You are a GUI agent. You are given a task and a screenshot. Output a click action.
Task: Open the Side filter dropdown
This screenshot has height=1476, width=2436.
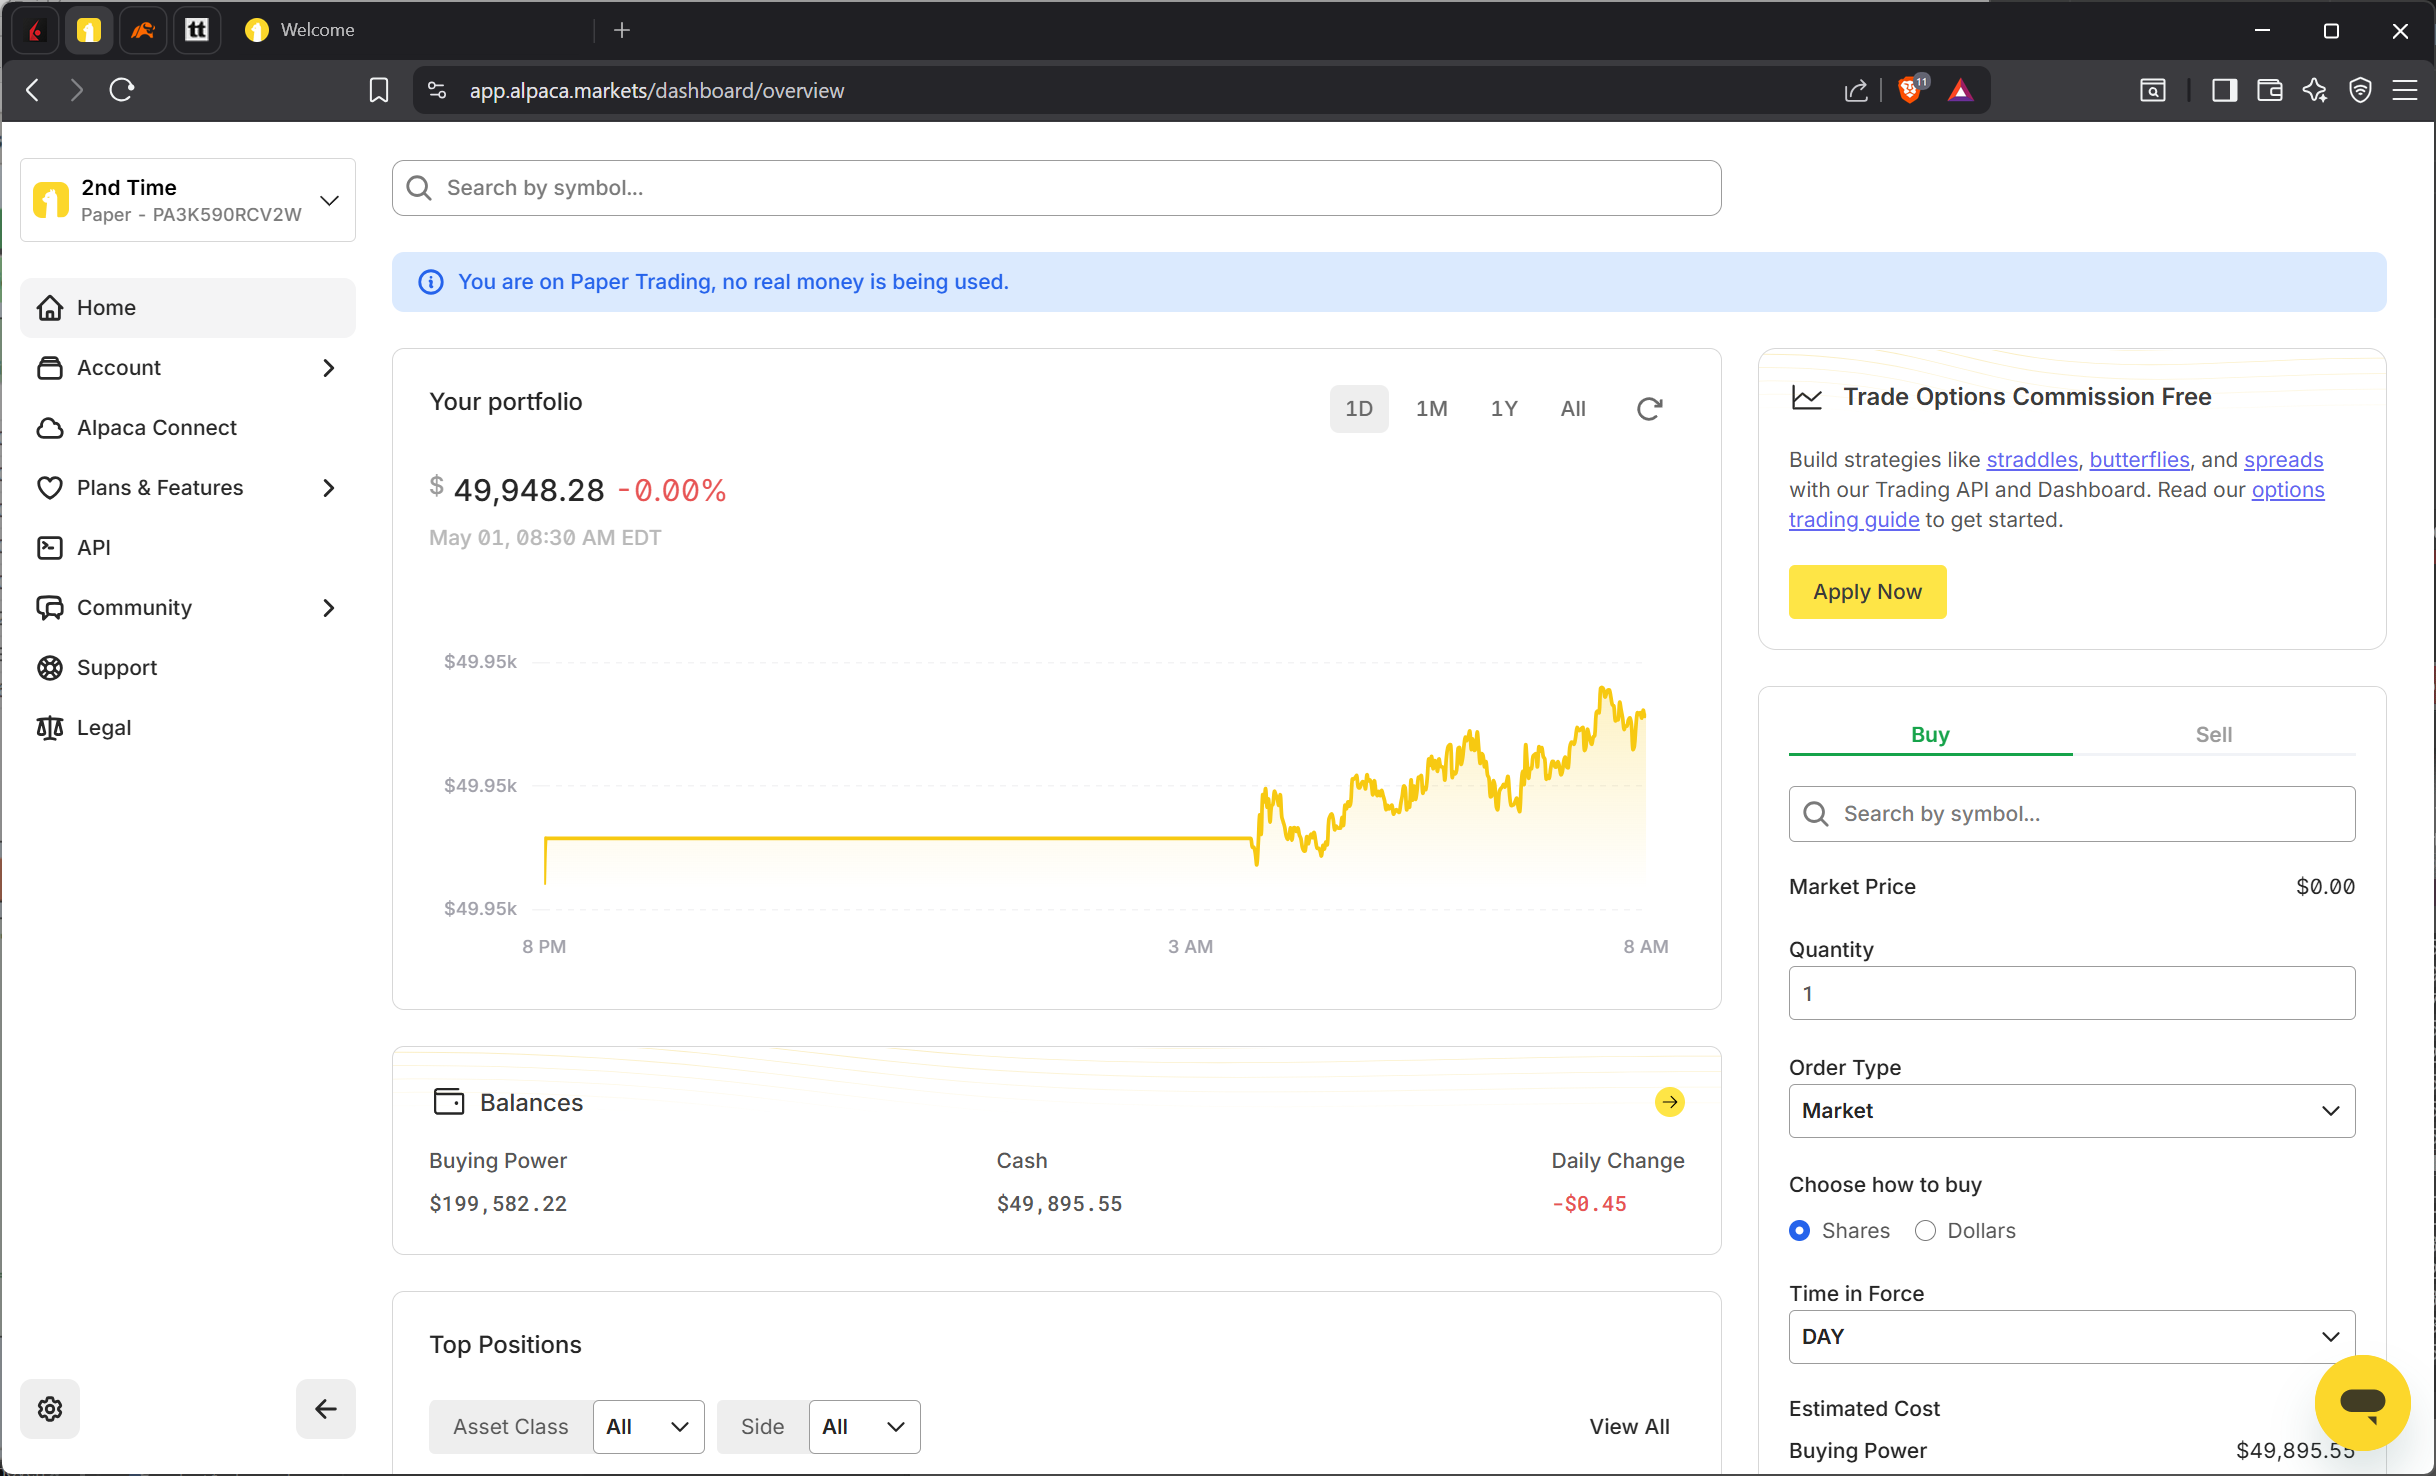pos(864,1427)
